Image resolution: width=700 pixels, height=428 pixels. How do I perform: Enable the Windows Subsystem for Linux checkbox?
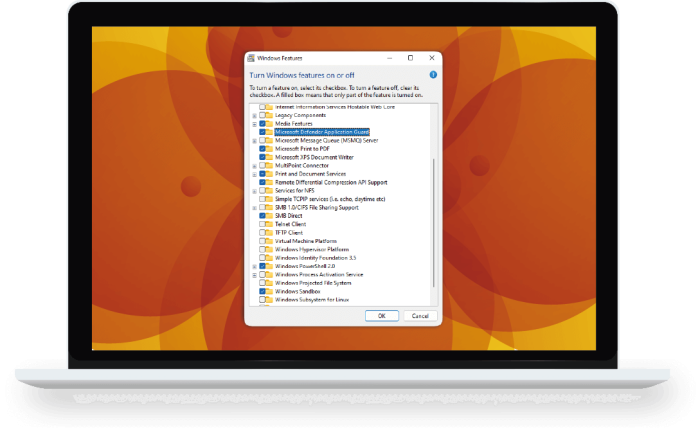click(262, 299)
